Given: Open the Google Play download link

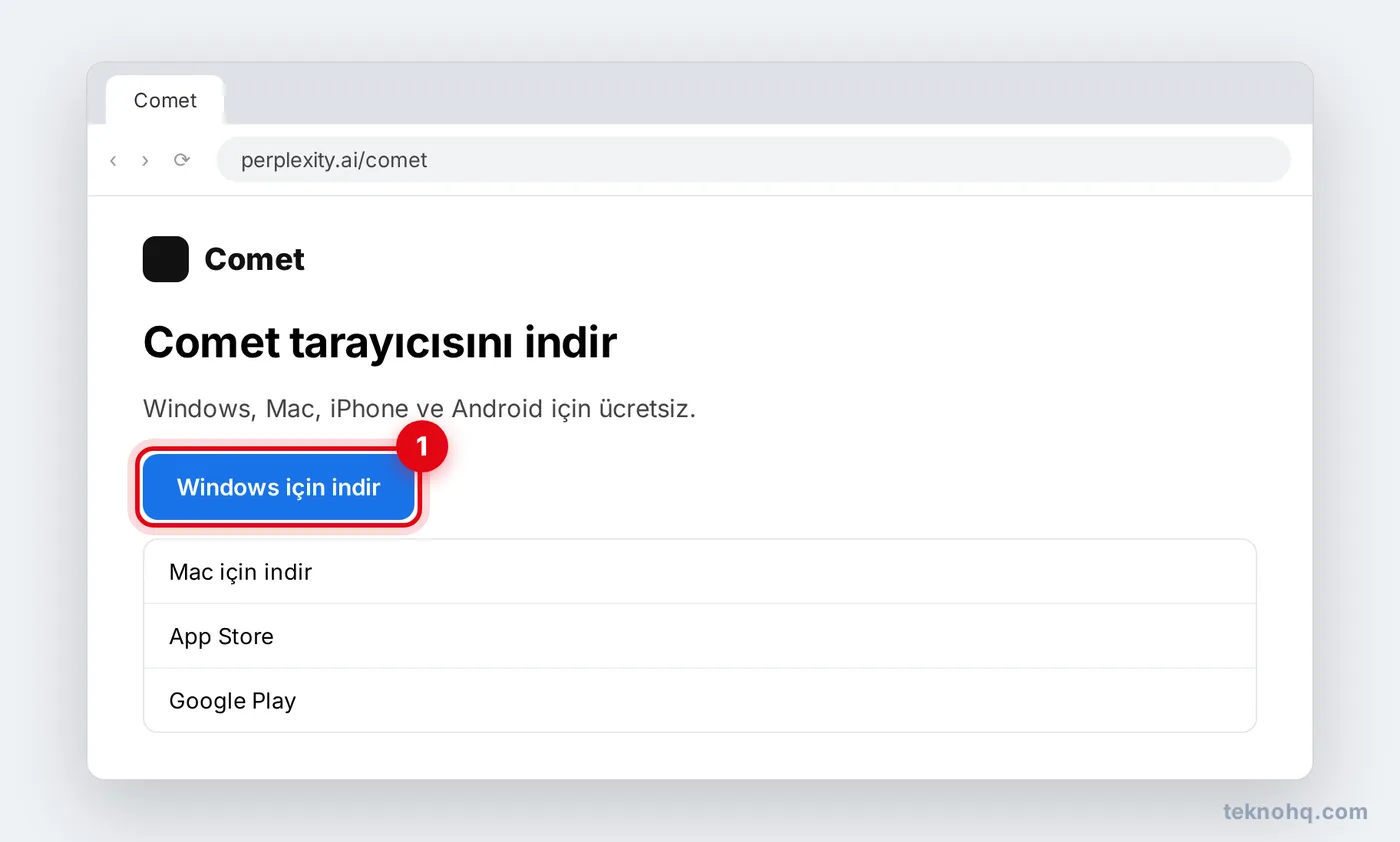Looking at the screenshot, I should point(700,700).
